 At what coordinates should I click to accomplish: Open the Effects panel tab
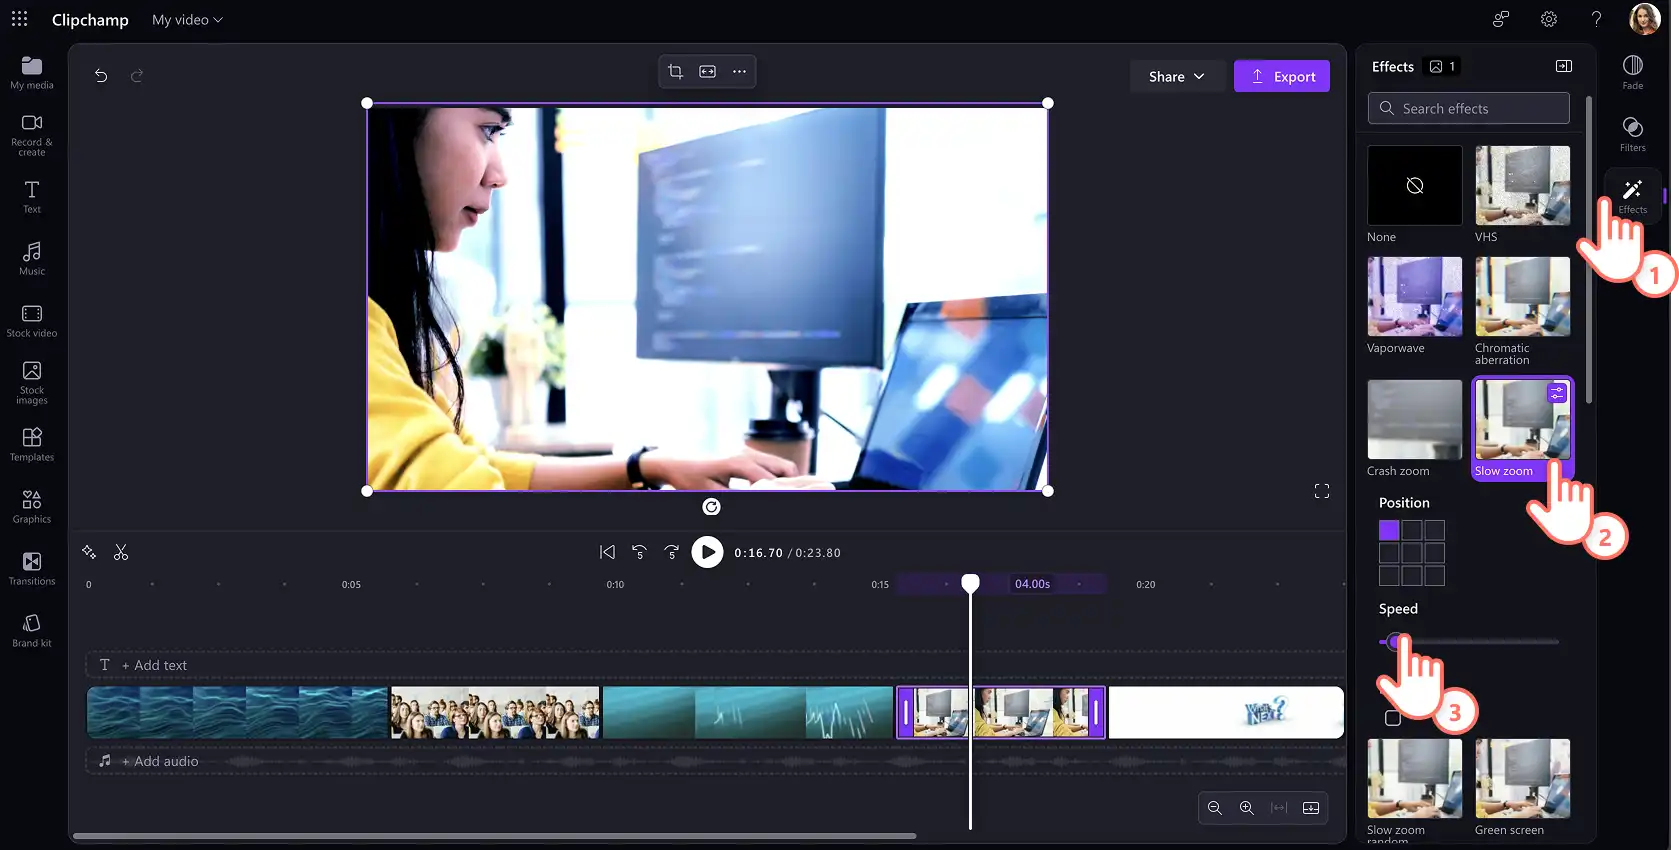(1633, 196)
